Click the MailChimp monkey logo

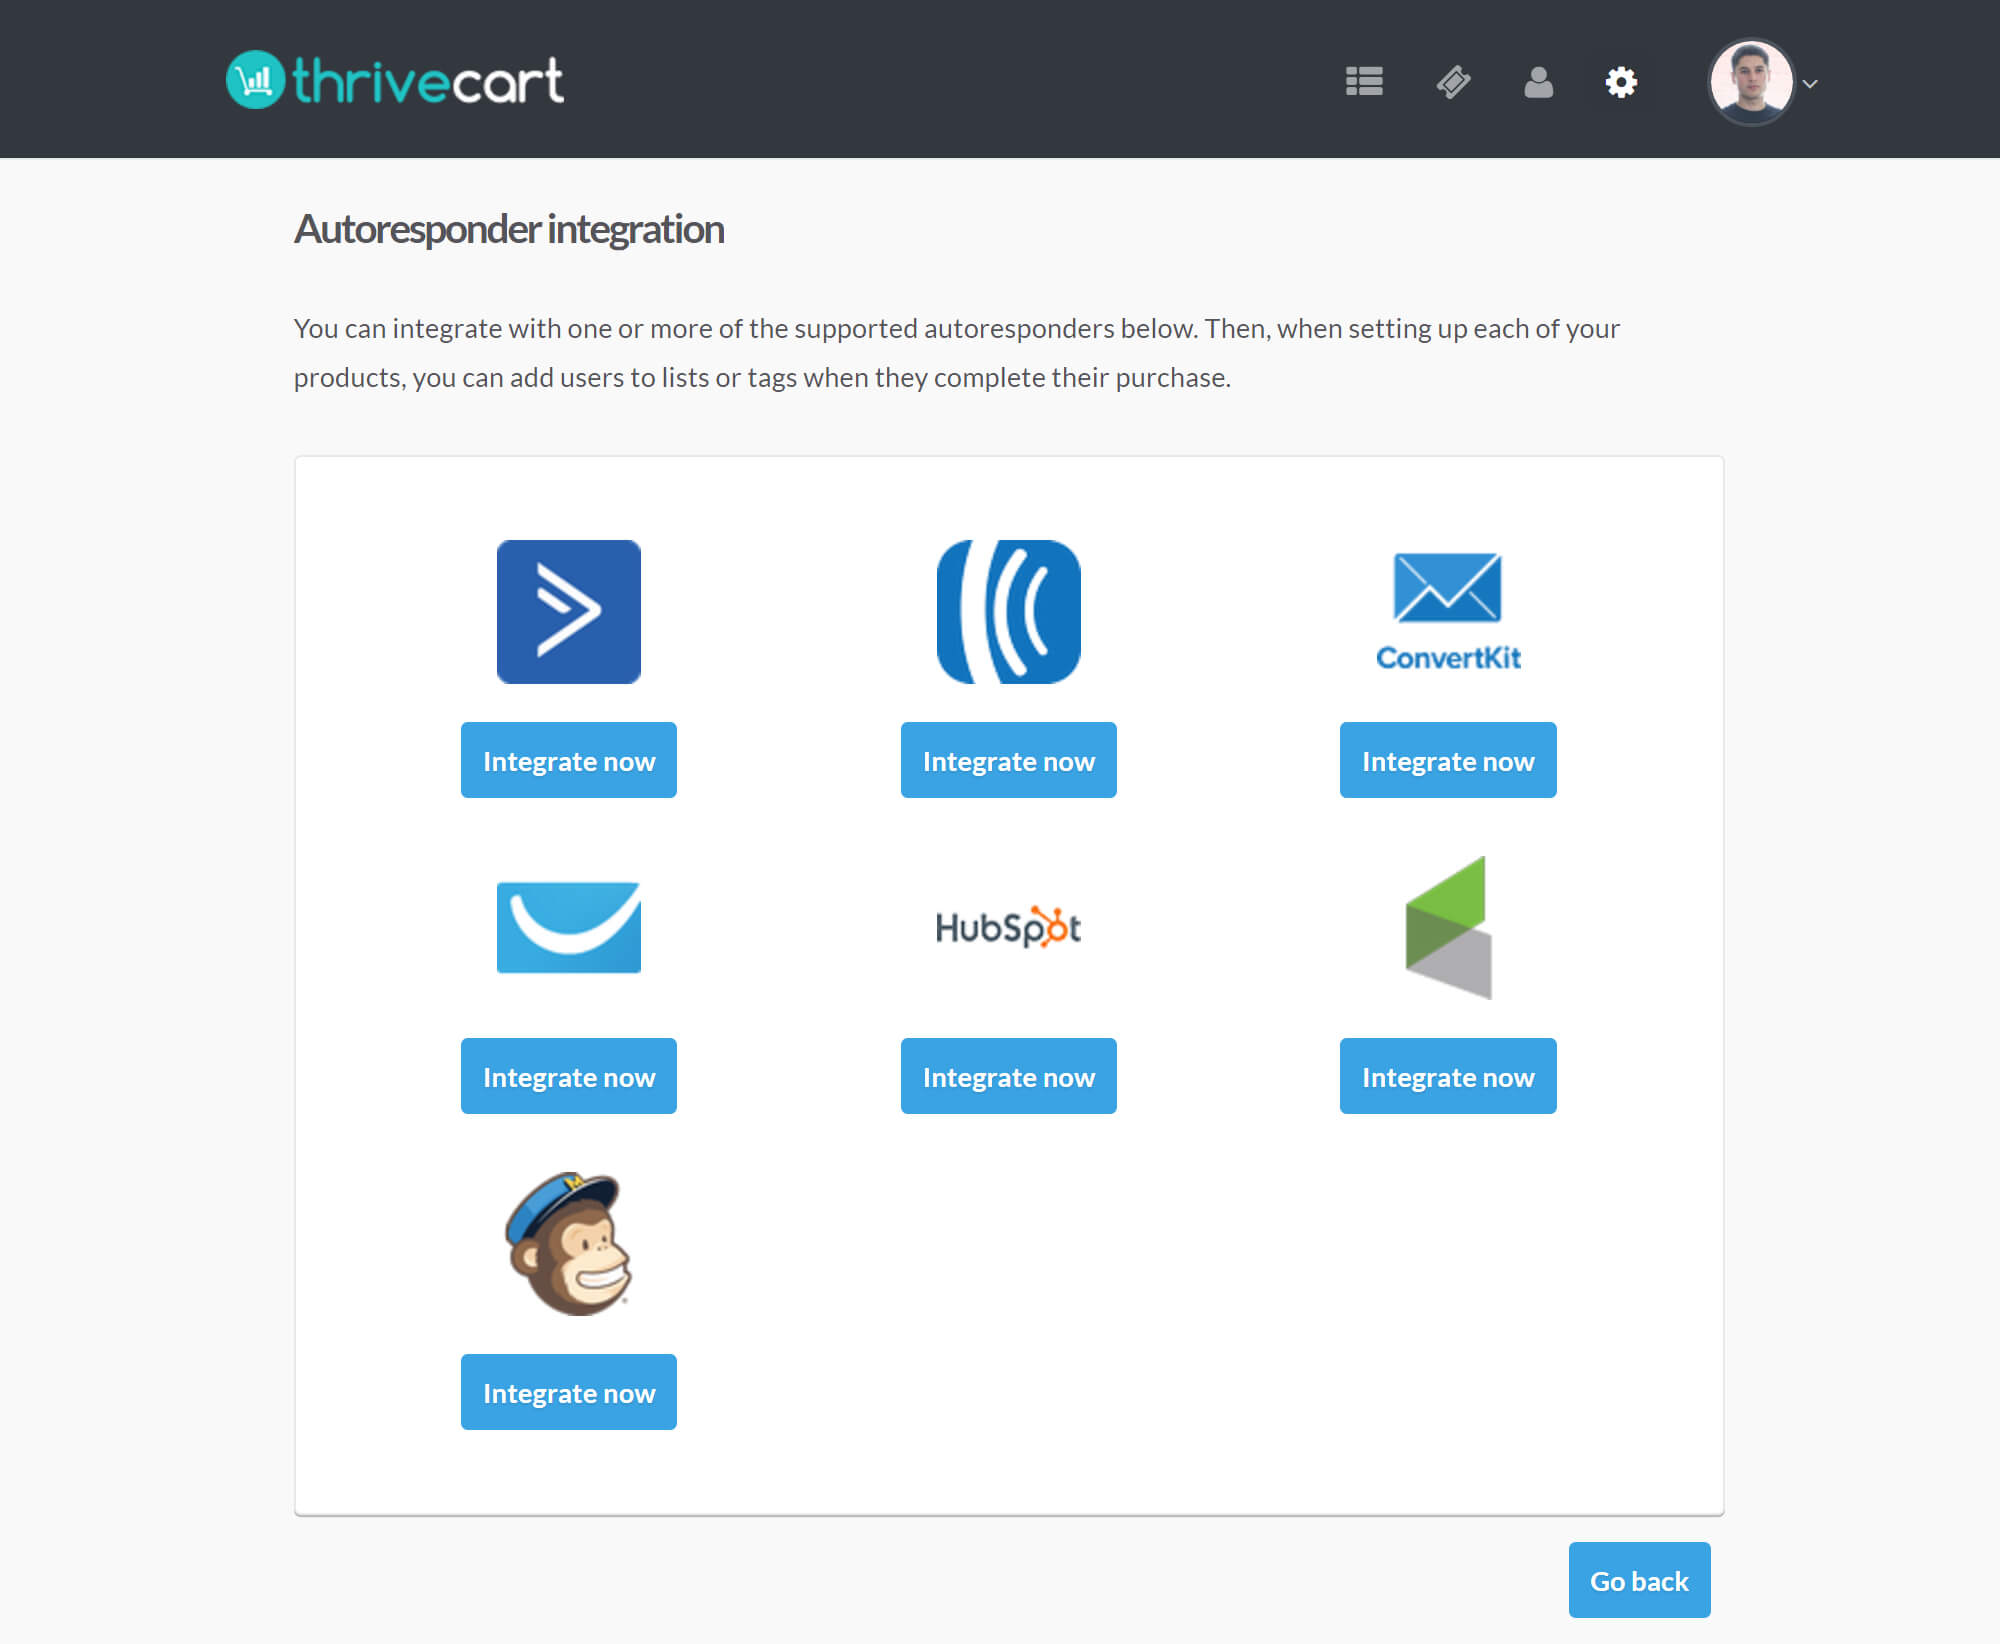coord(569,1243)
